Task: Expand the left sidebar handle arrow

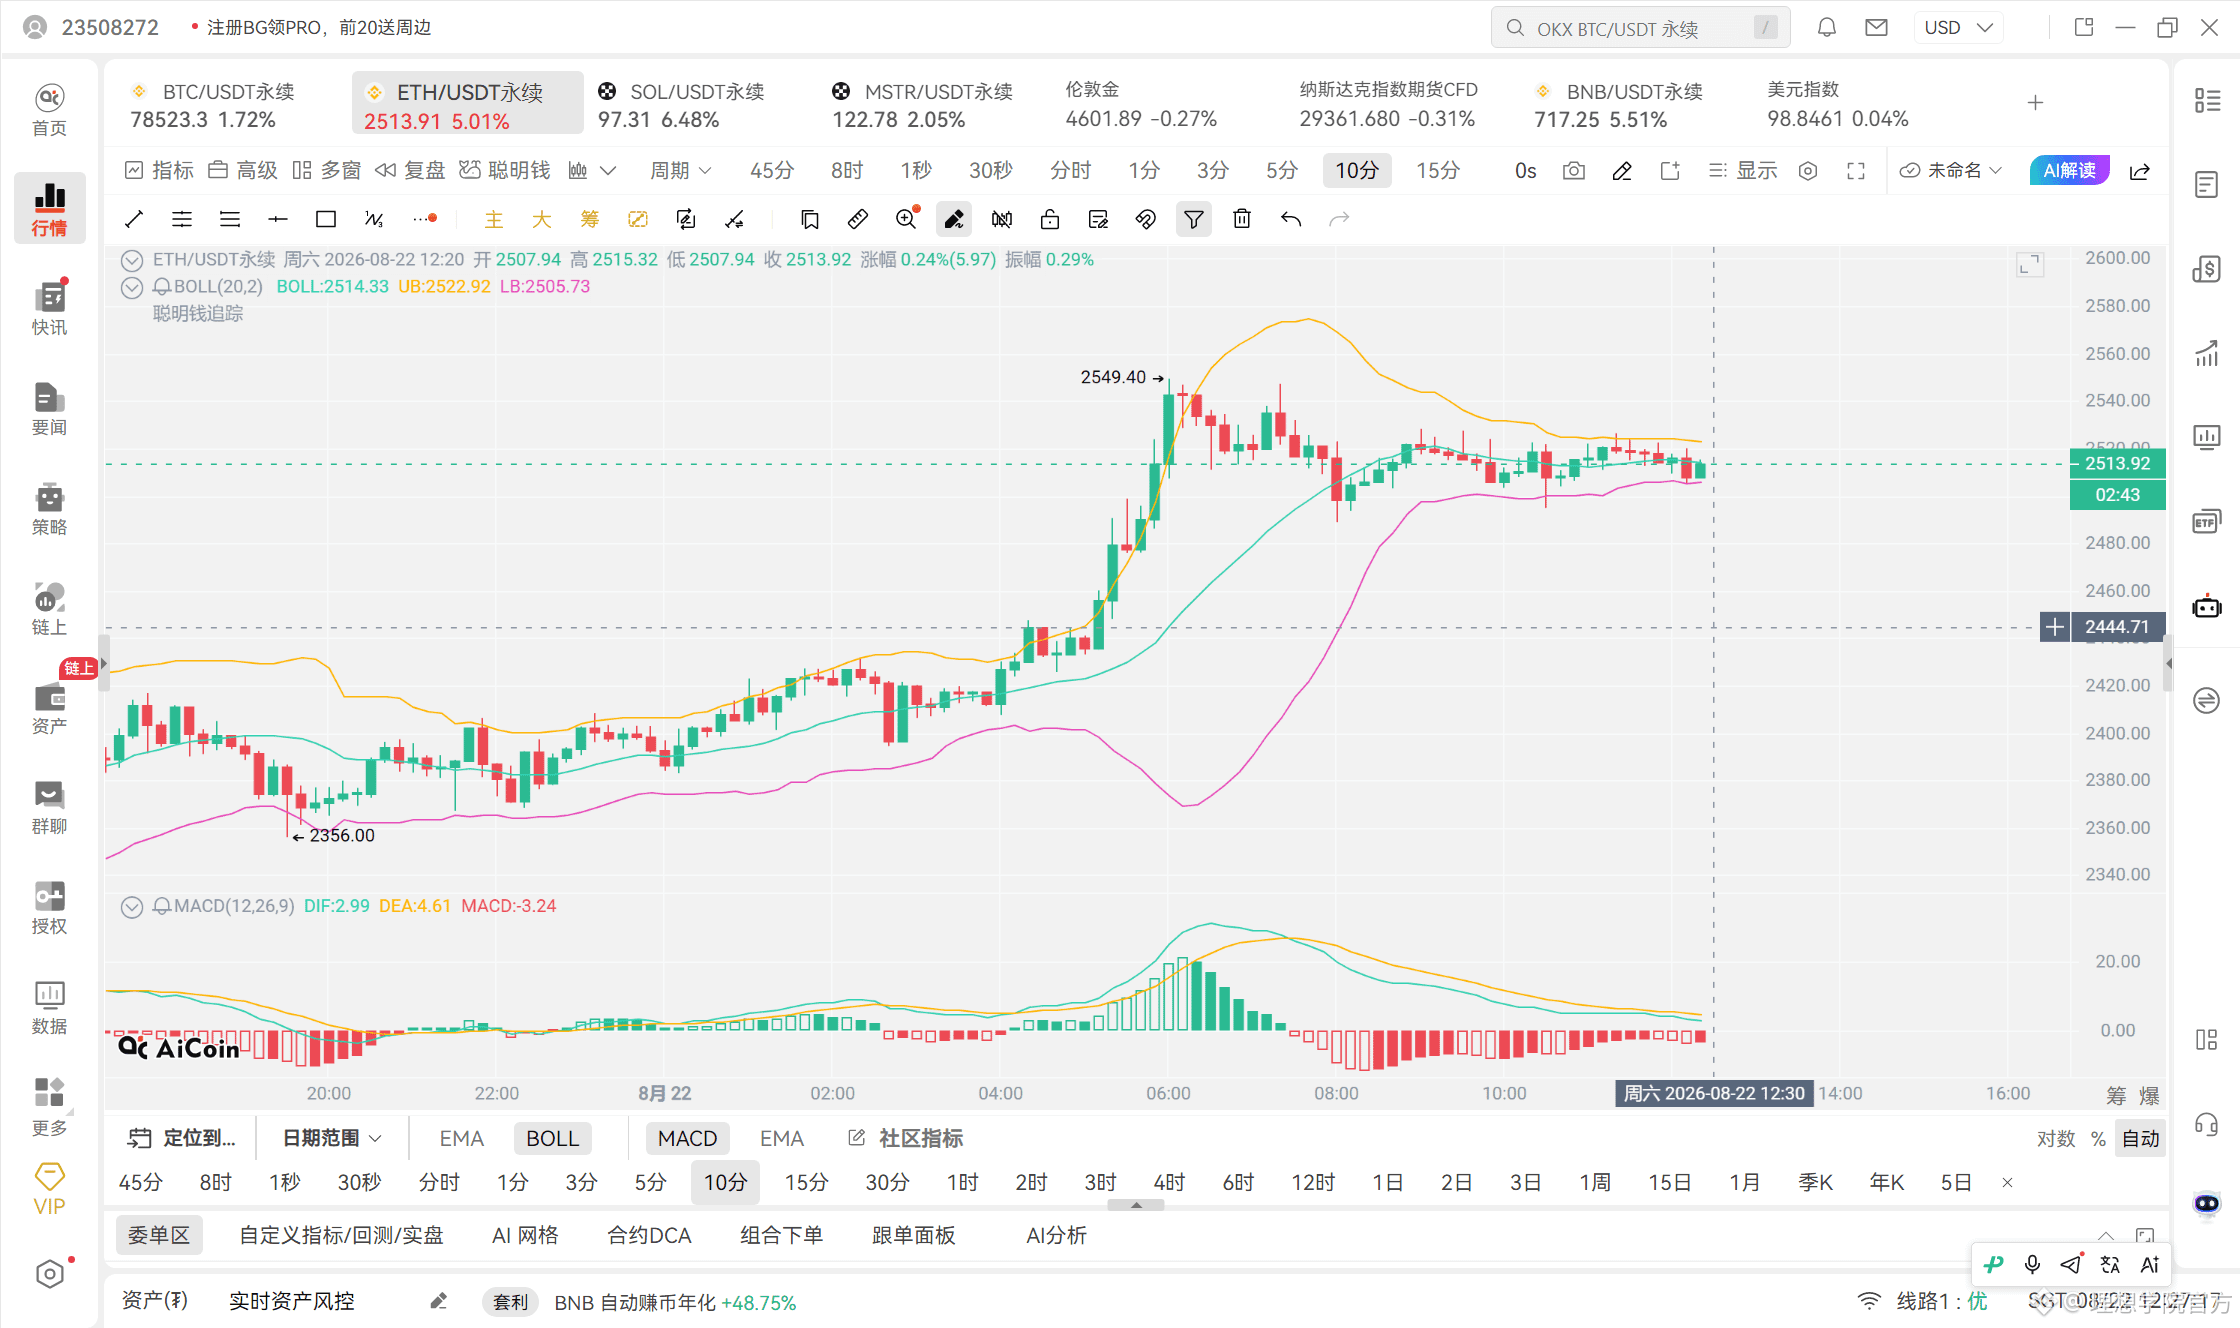Action: click(103, 663)
